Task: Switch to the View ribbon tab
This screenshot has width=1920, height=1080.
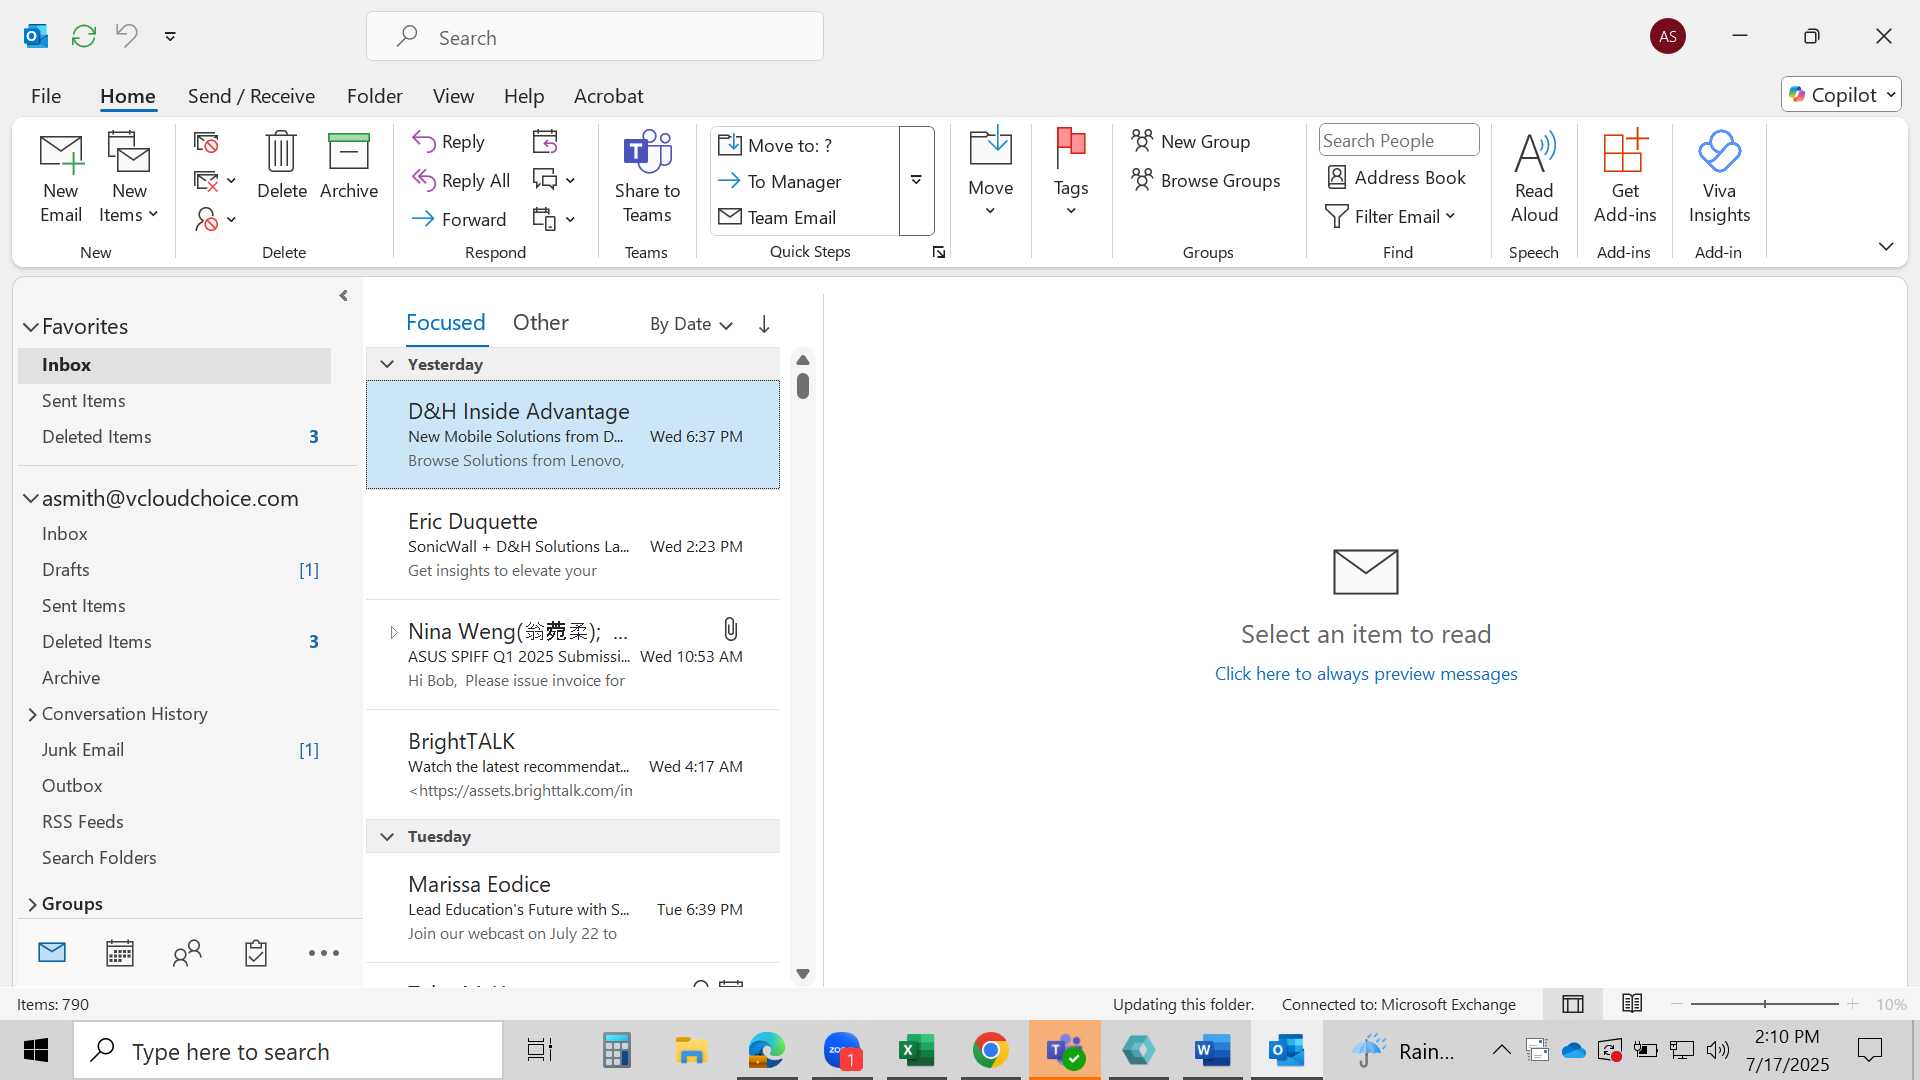Action: point(453,96)
